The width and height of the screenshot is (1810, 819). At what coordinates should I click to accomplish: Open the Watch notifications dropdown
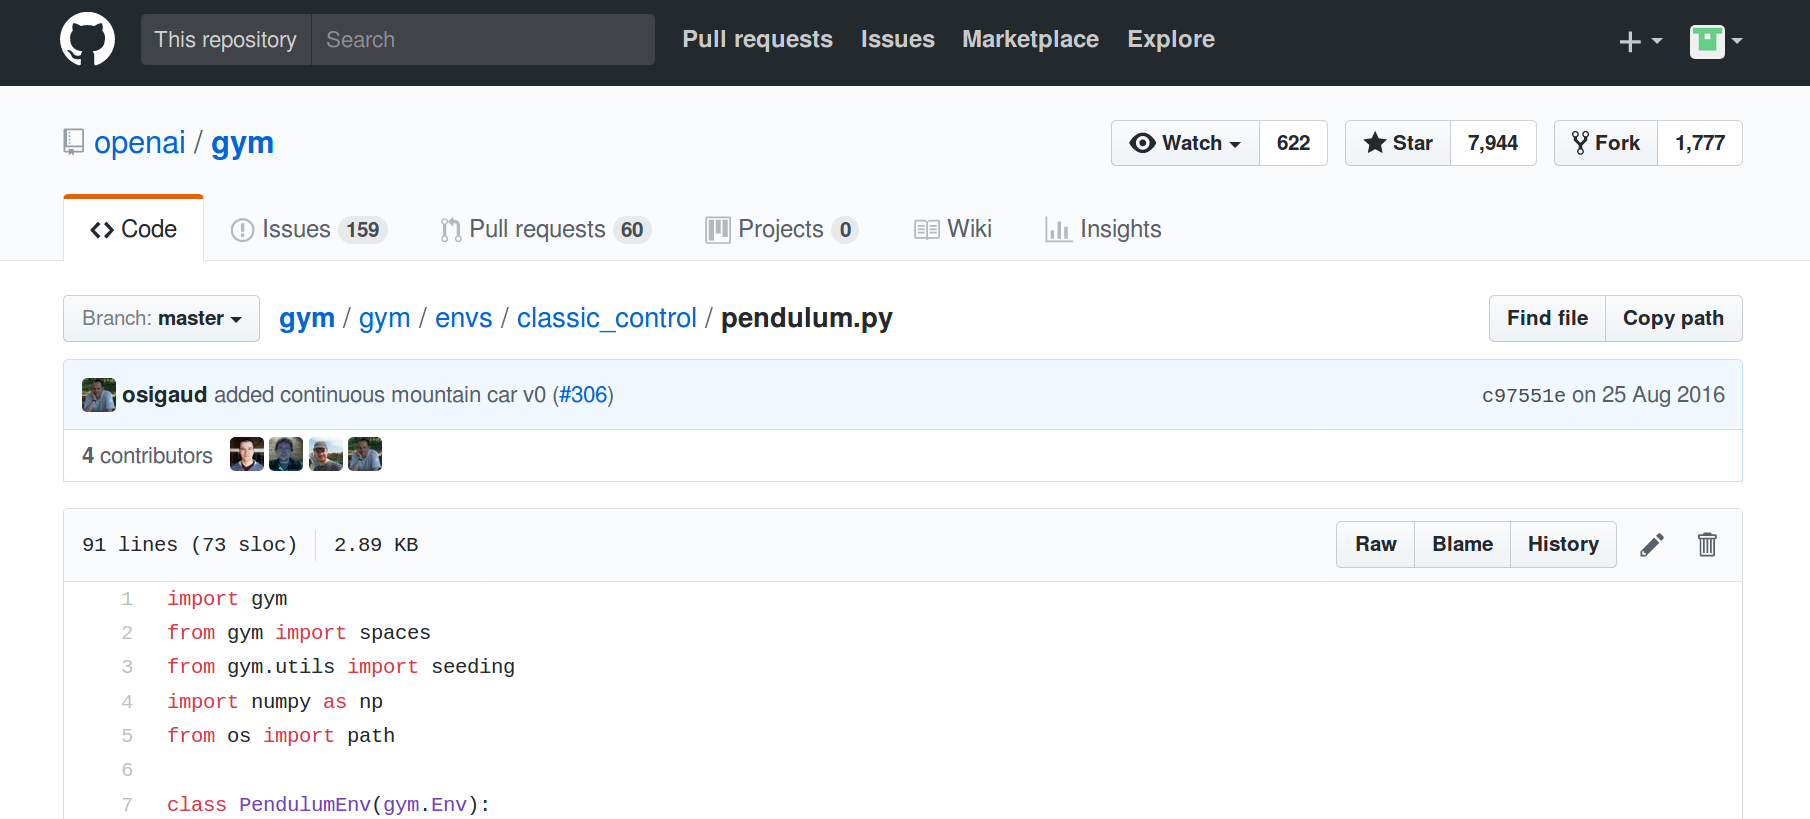click(1185, 143)
